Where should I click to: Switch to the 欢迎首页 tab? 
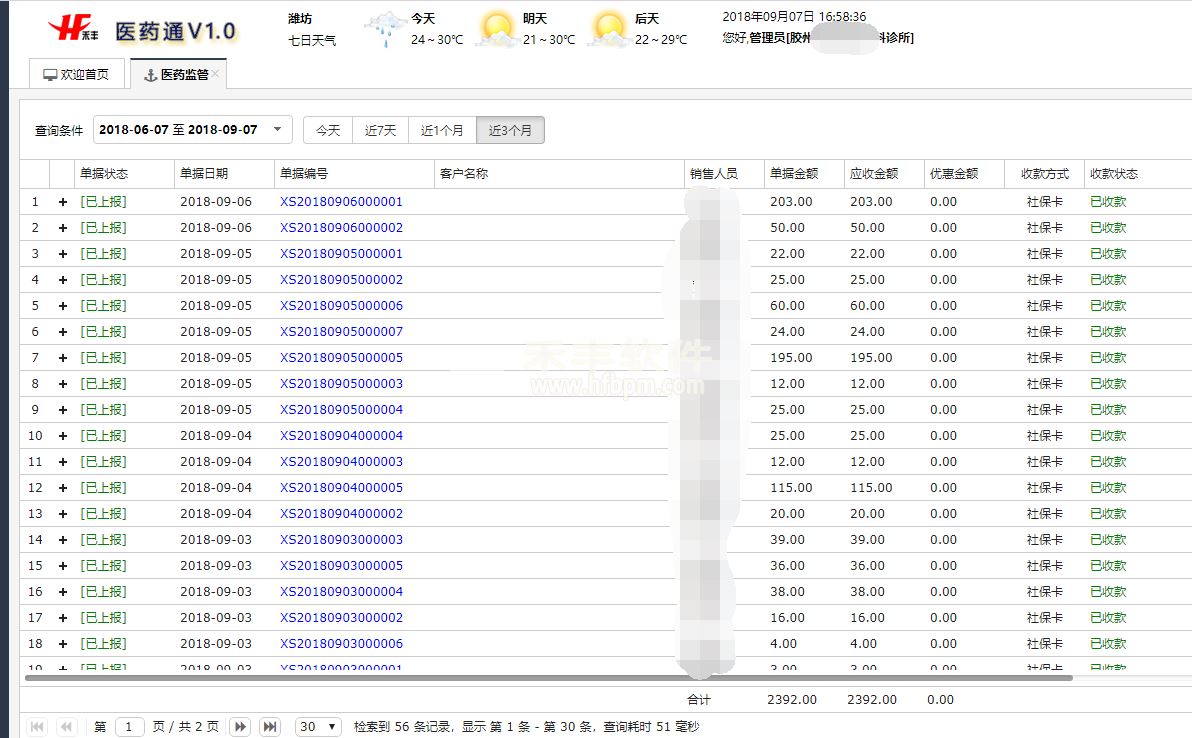[76, 75]
